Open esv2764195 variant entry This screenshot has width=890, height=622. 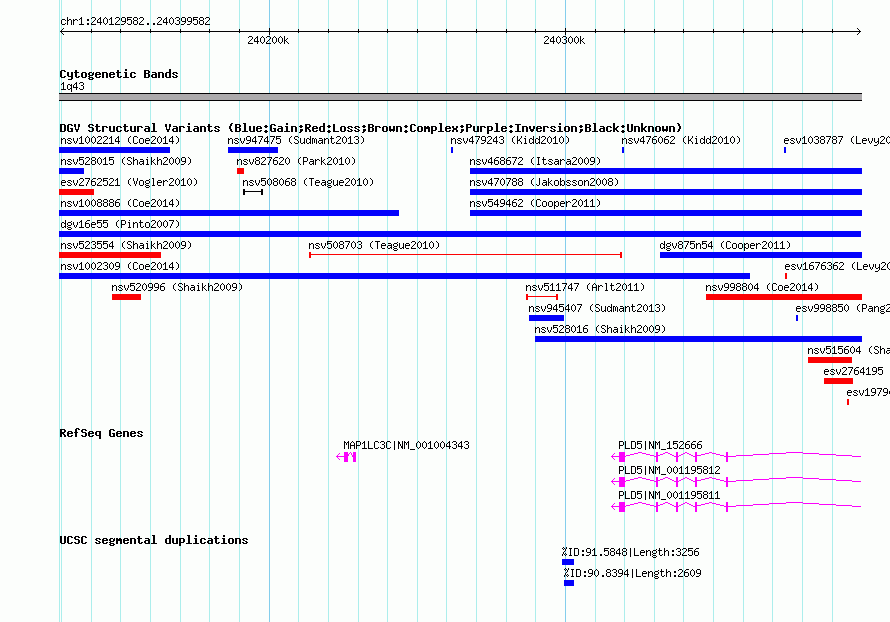click(x=853, y=371)
